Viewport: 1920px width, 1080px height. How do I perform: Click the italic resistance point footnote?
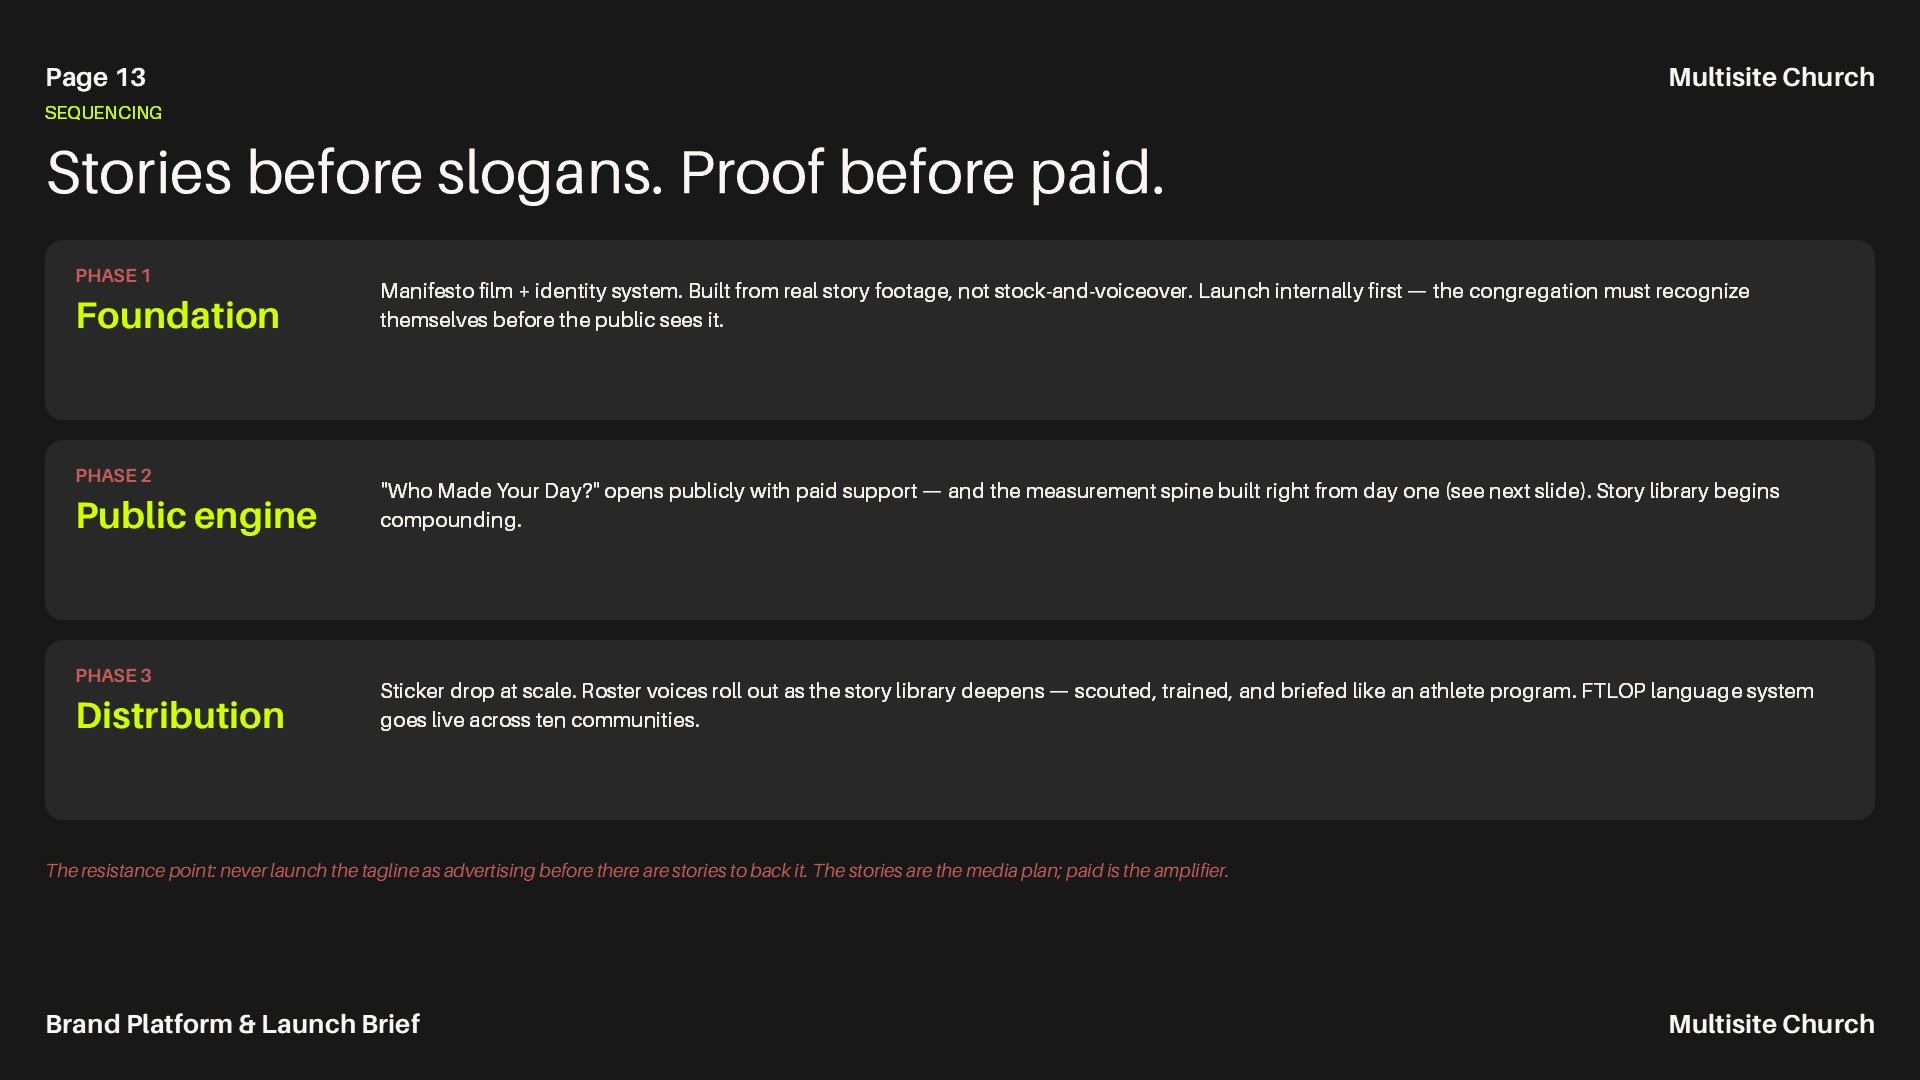pyautogui.click(x=637, y=870)
